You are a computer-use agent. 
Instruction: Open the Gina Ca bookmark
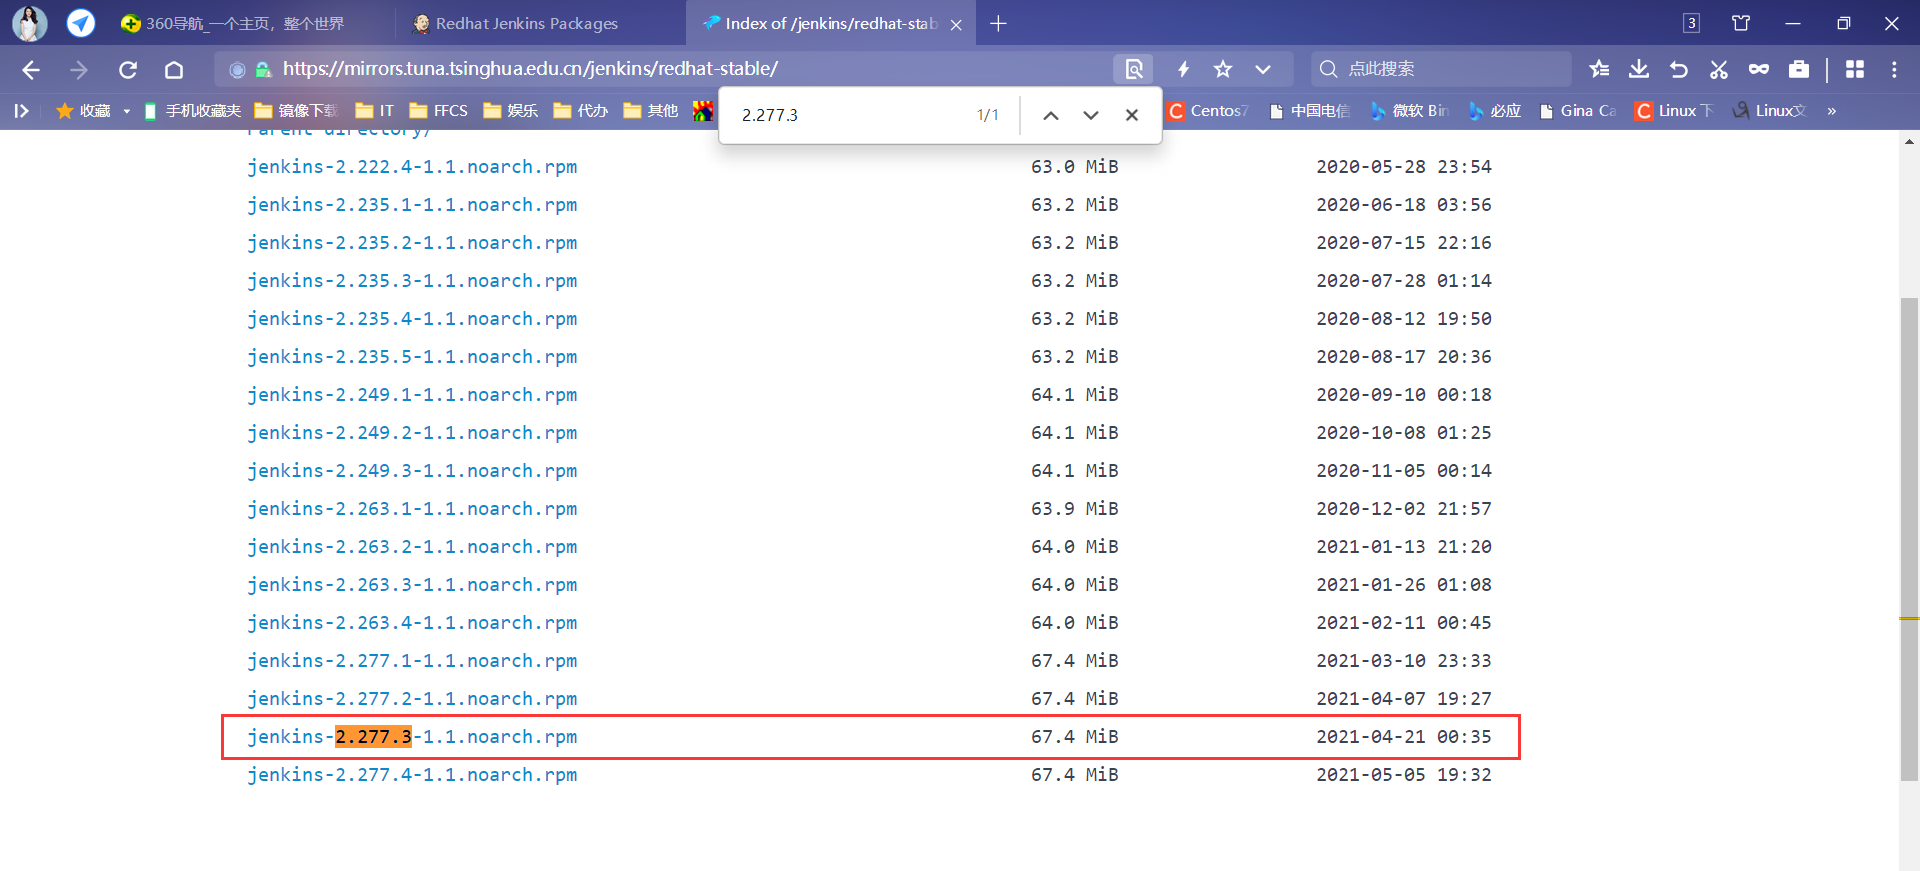1578,111
